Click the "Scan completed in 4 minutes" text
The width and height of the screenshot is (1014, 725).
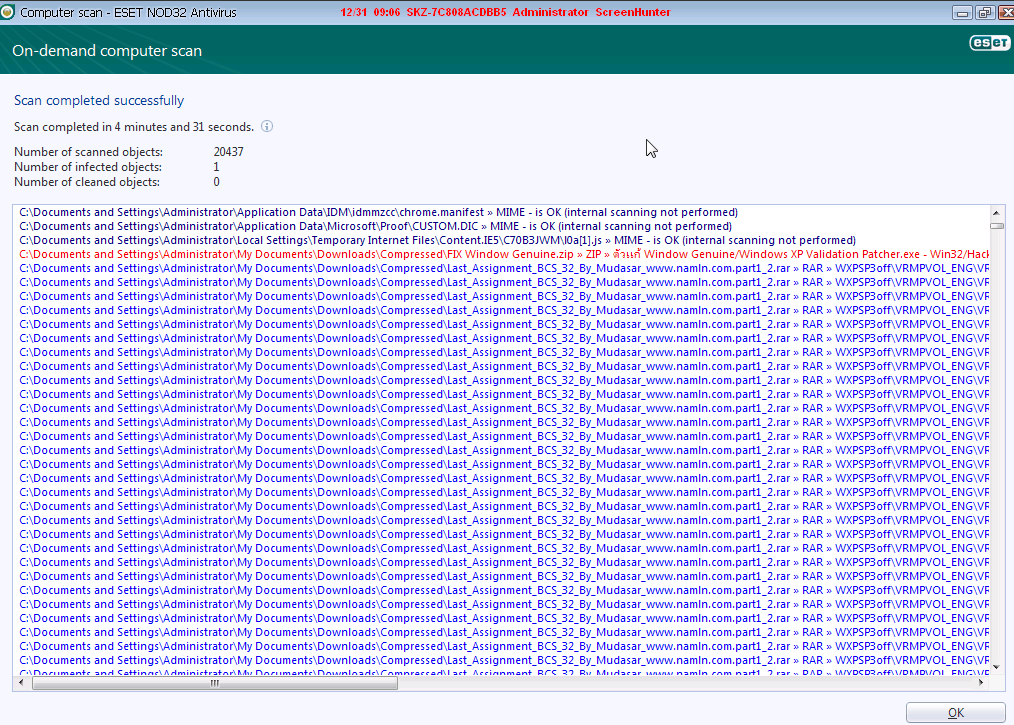coord(134,127)
